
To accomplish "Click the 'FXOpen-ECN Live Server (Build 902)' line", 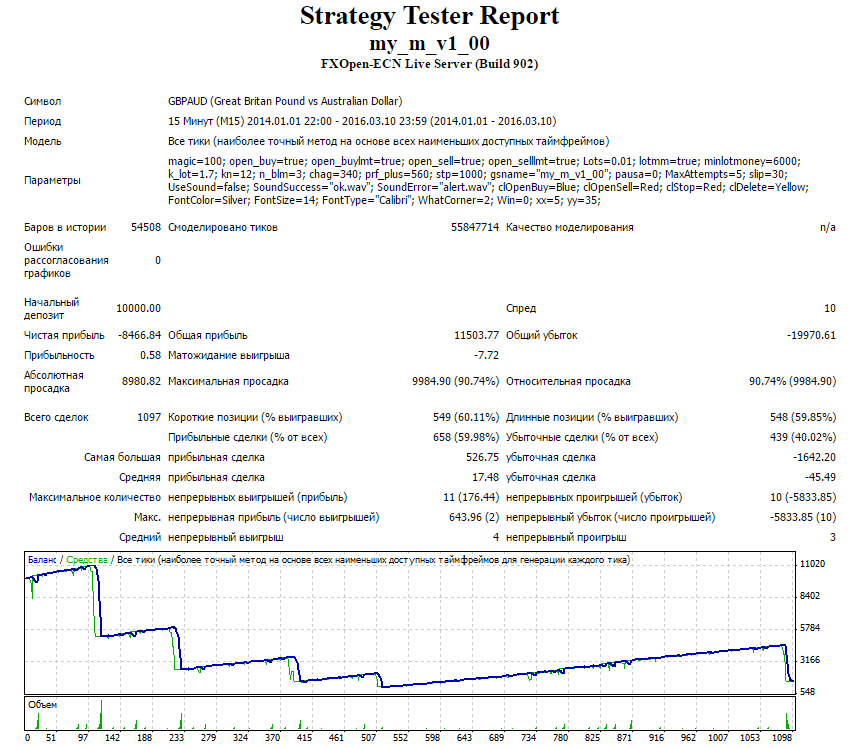I will point(429,64).
